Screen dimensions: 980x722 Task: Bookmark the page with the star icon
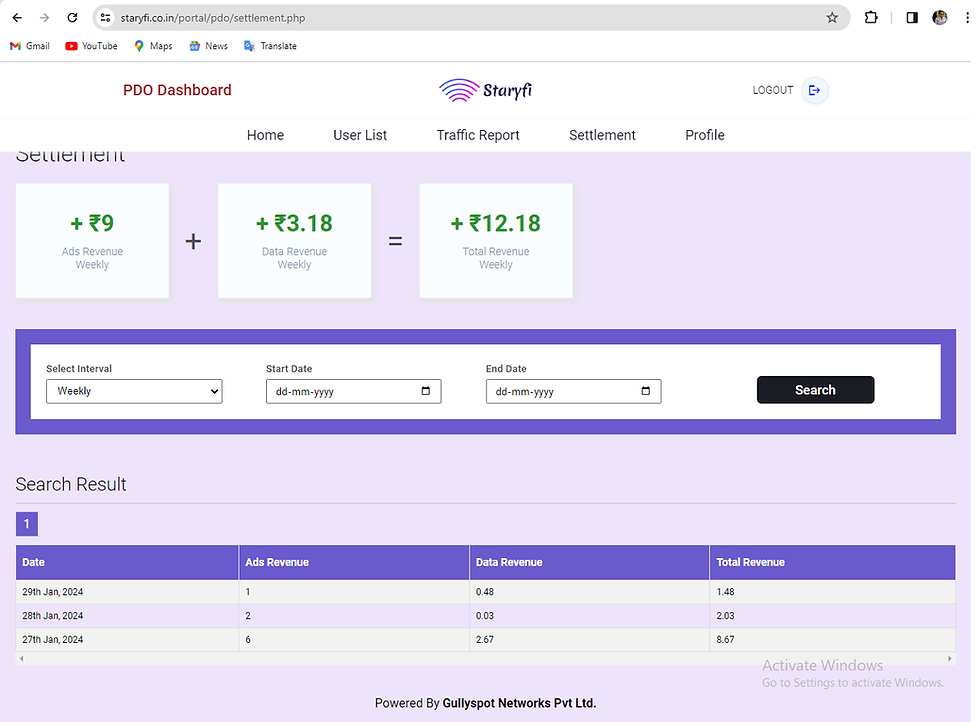(833, 17)
